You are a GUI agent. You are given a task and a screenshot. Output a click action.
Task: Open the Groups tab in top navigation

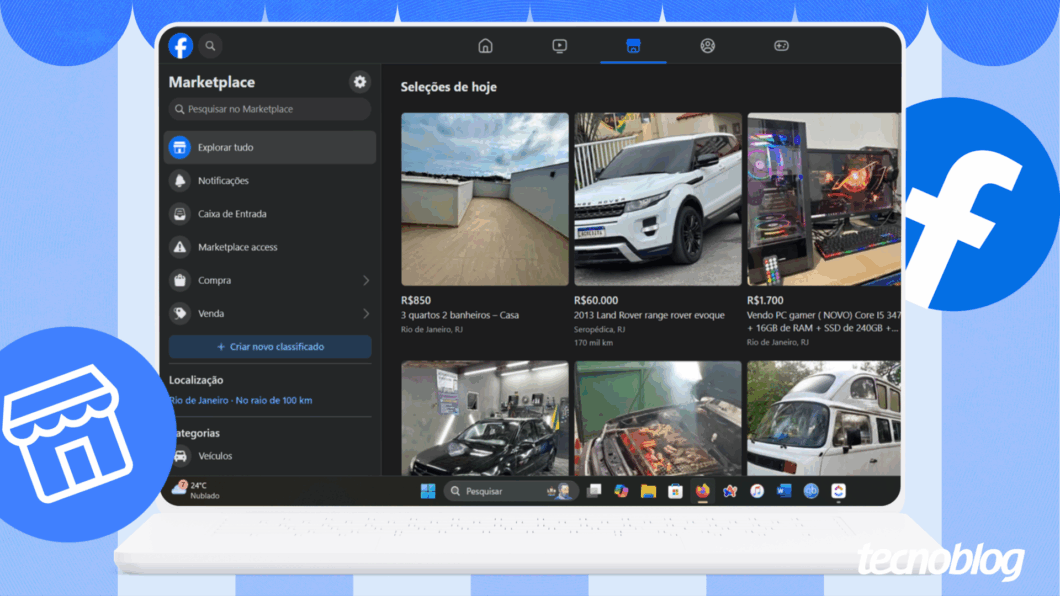pyautogui.click(x=707, y=46)
